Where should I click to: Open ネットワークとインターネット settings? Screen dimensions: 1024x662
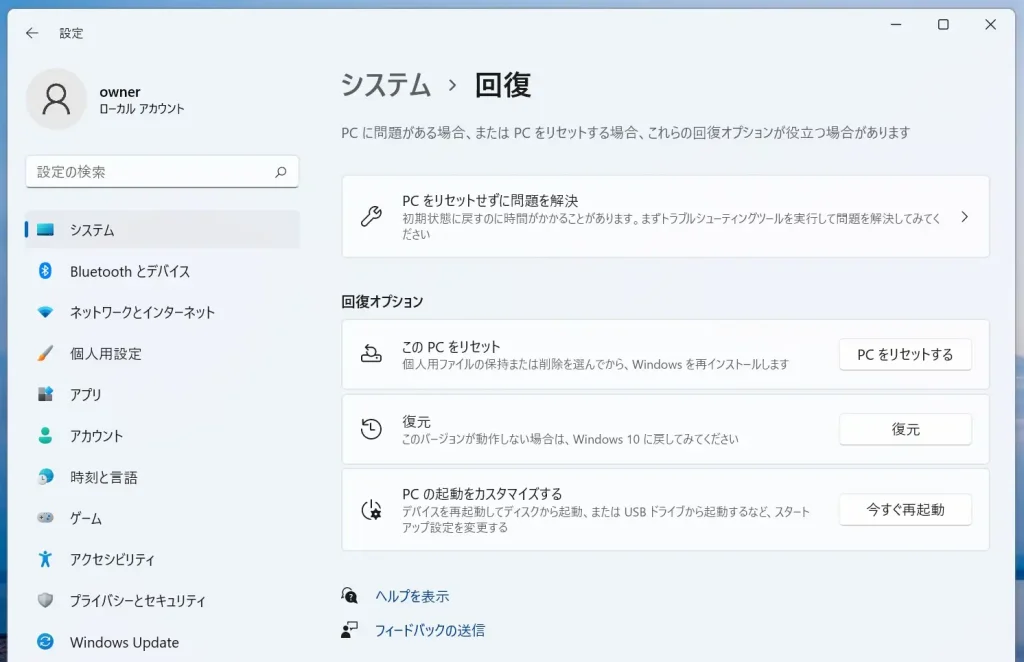click(142, 312)
